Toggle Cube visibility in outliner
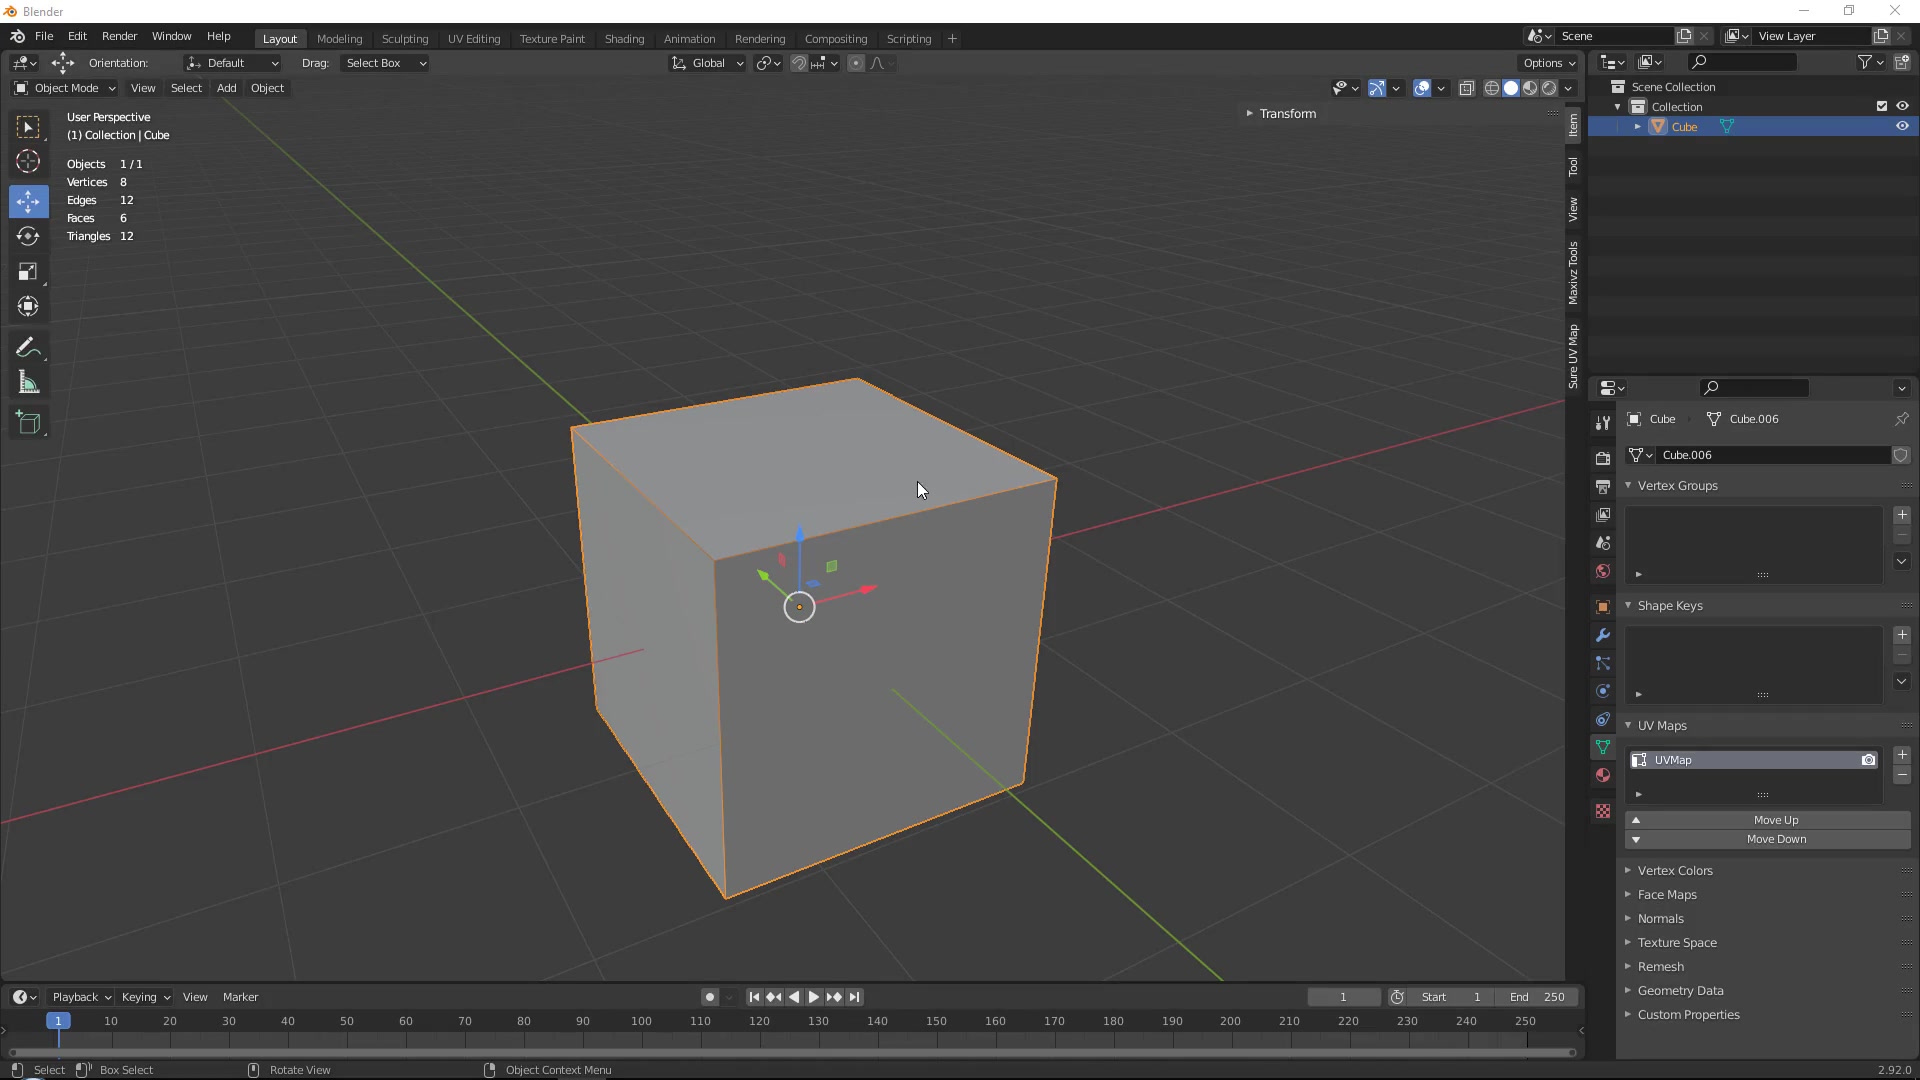 [1902, 126]
